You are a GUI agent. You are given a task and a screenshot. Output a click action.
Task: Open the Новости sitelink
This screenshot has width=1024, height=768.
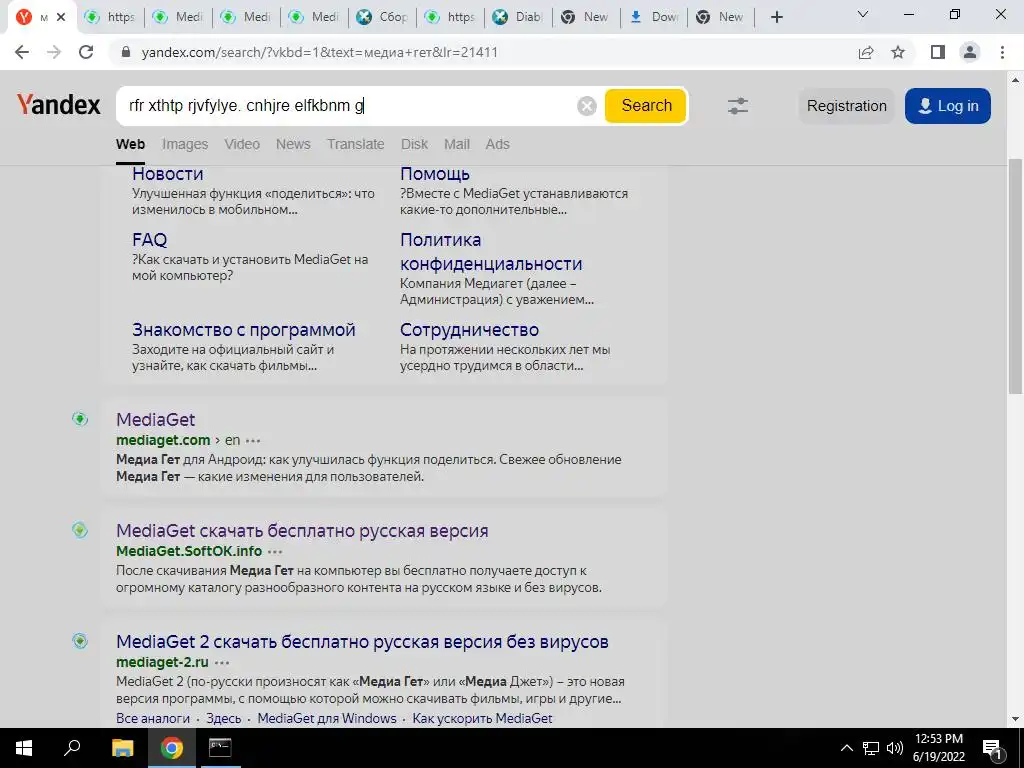(x=168, y=174)
